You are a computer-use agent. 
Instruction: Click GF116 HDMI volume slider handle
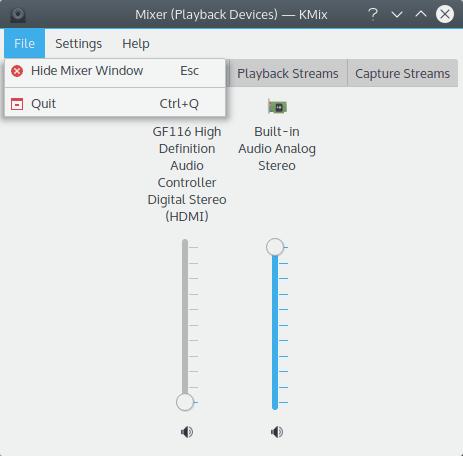click(185, 402)
